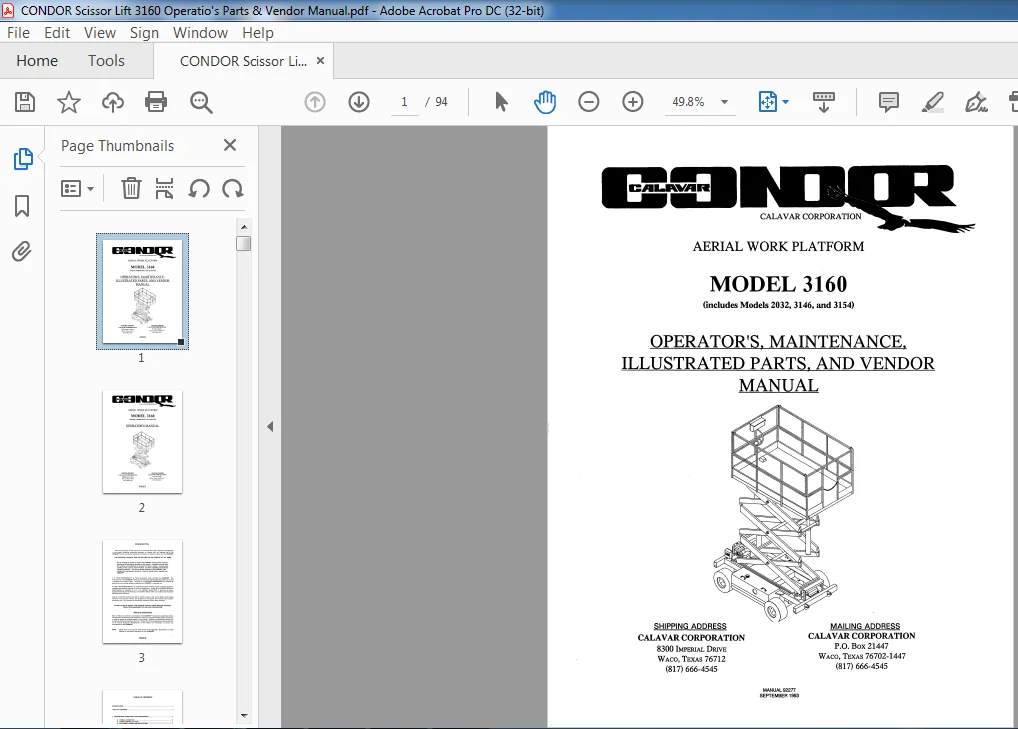
Task: Add a comment with speech-bubble icon
Action: [889, 102]
